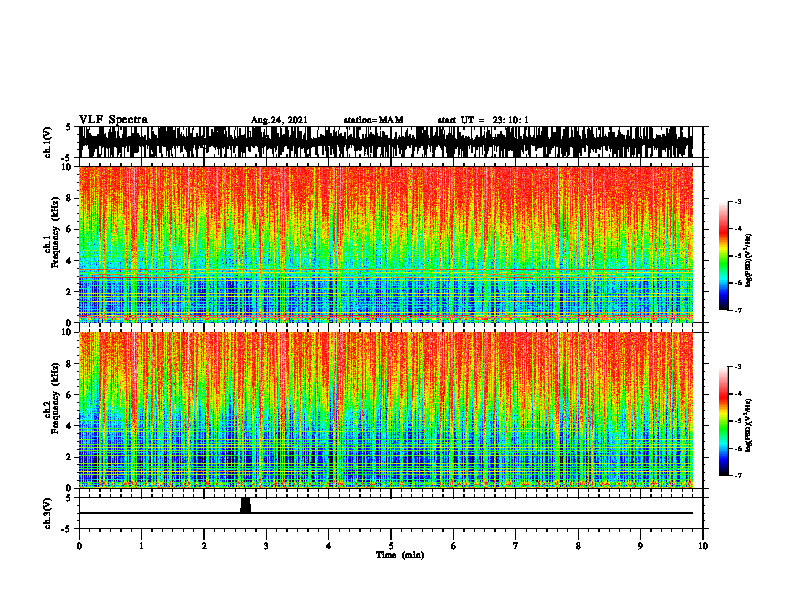This screenshot has width=792, height=612.
Task: Click the Time (min) axis tick label "10"
Action: pos(703,546)
